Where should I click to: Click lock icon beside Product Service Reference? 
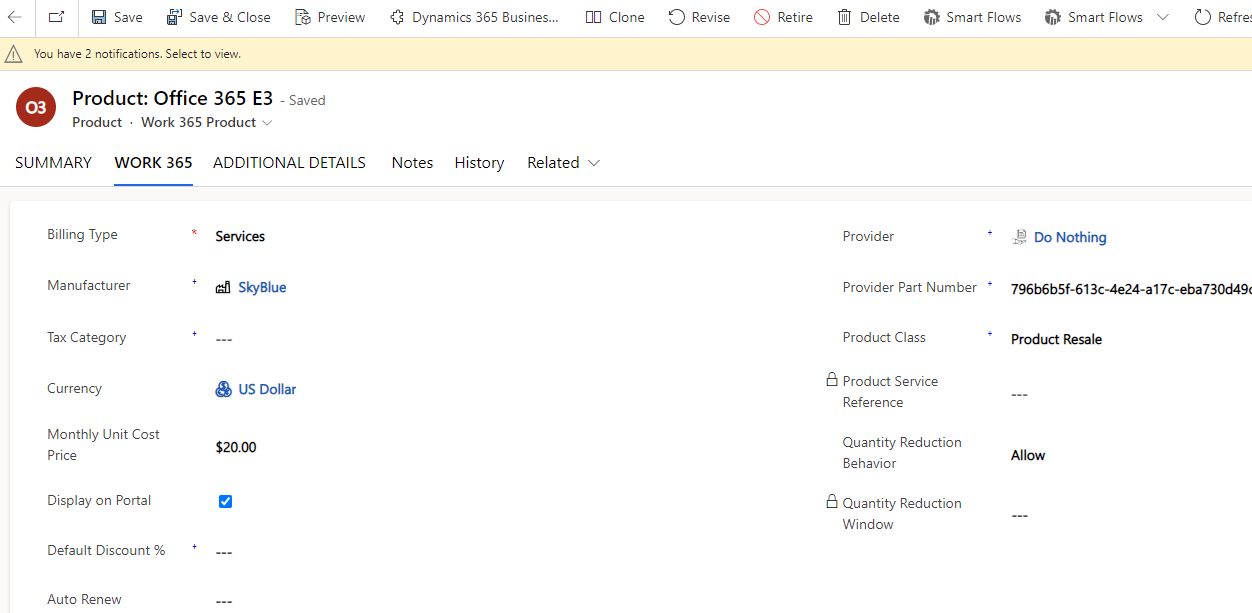(x=831, y=380)
